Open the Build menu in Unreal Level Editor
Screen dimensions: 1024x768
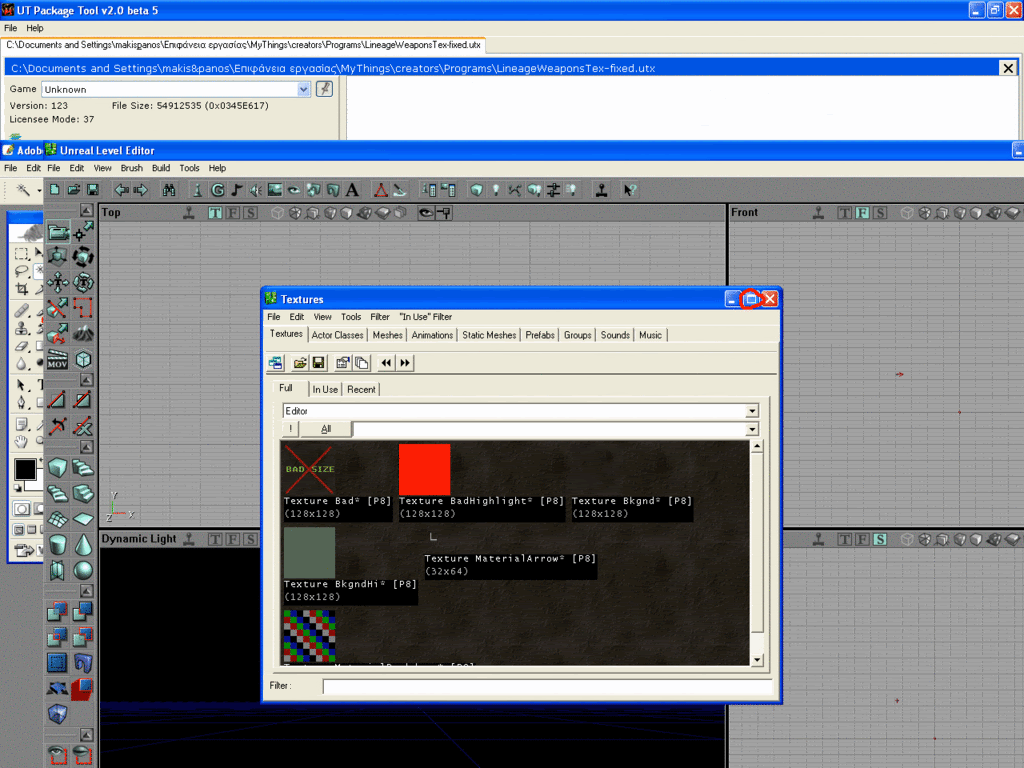(161, 168)
